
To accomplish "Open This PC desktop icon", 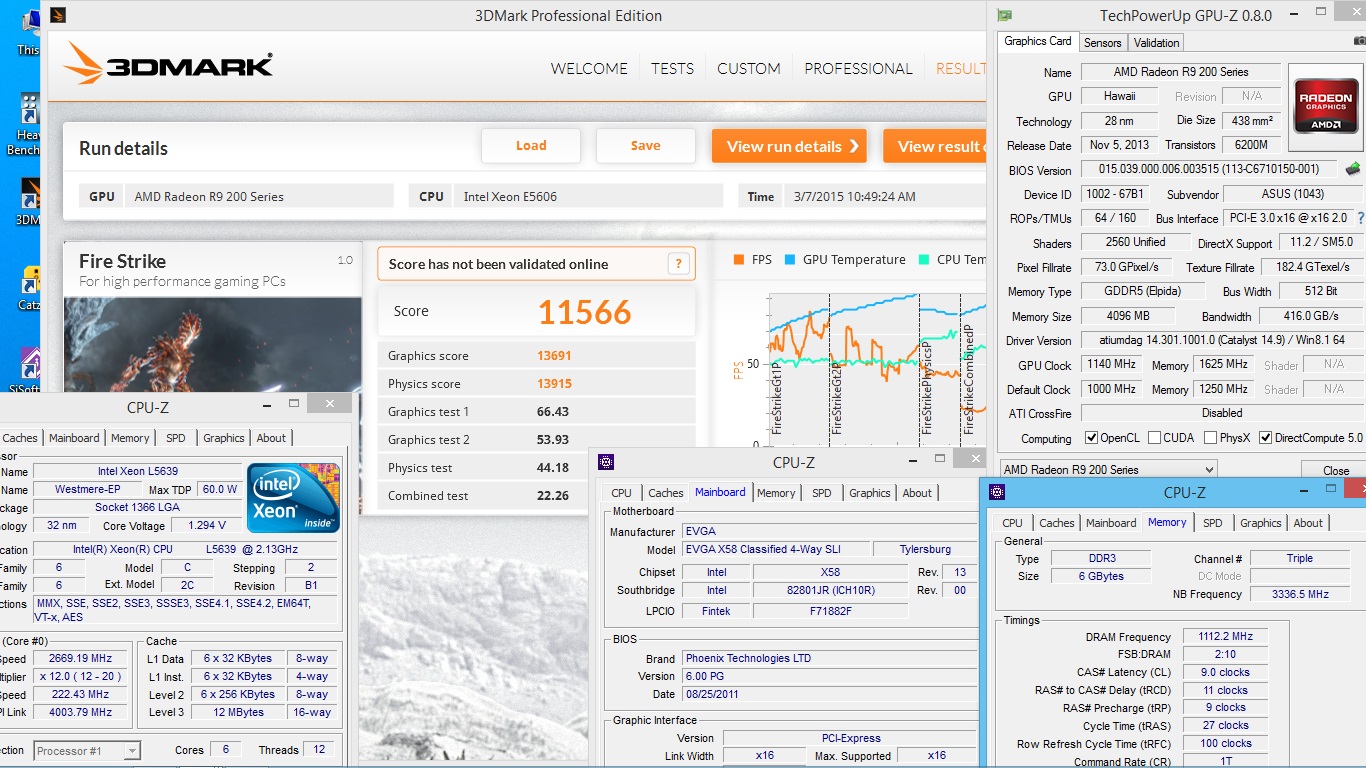I will click(x=28, y=30).
